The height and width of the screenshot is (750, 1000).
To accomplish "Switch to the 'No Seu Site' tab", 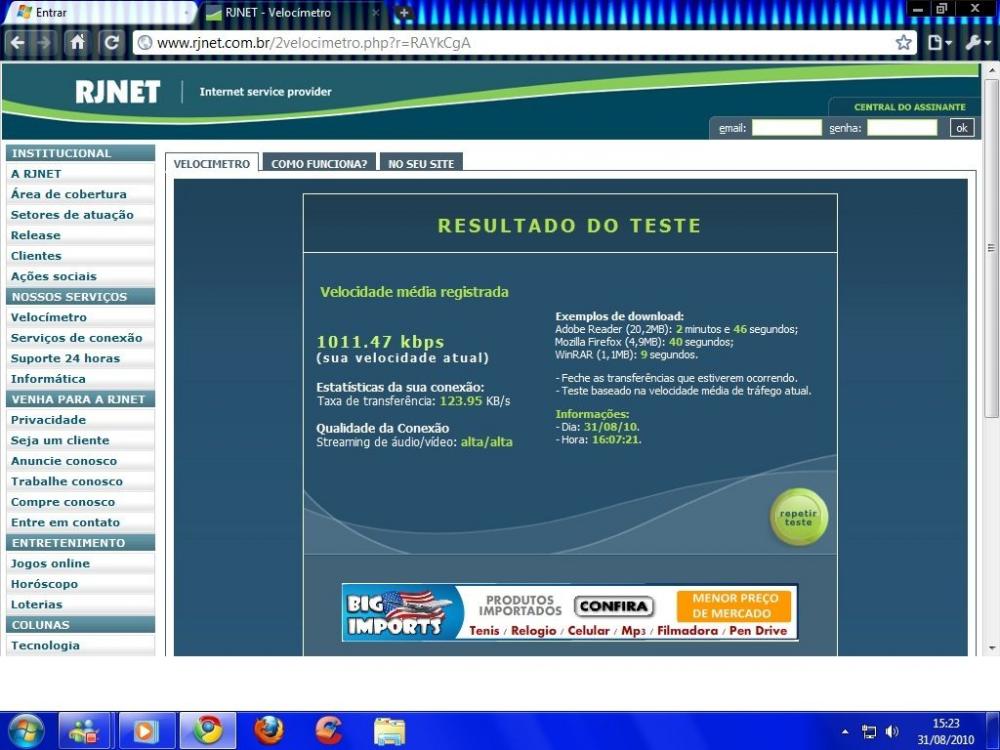I will (x=421, y=164).
